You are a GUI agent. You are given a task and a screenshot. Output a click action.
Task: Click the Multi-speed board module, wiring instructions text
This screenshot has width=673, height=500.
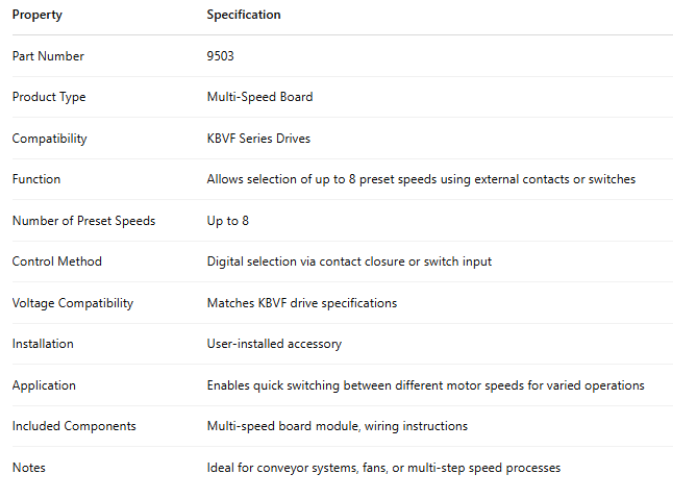[x=337, y=426]
